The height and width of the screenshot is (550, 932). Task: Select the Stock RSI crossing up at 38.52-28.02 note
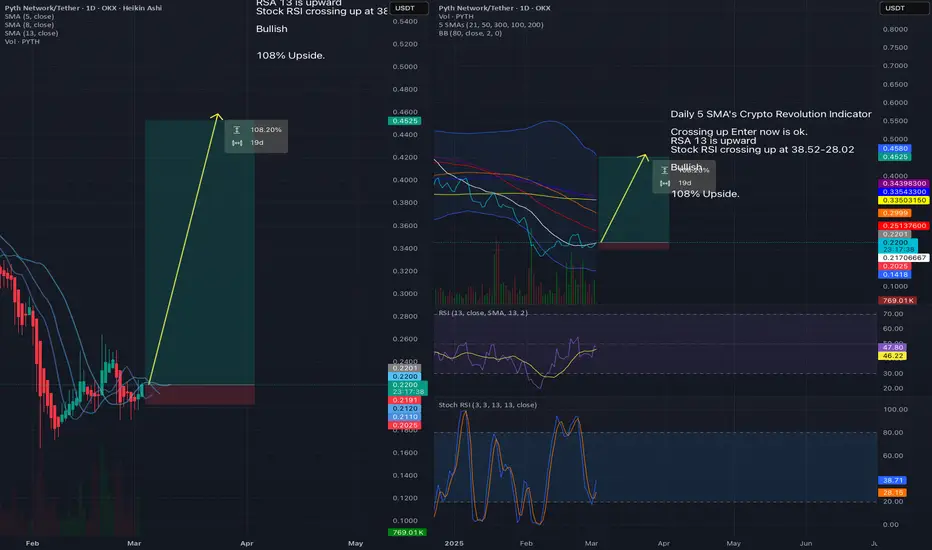tap(762, 150)
